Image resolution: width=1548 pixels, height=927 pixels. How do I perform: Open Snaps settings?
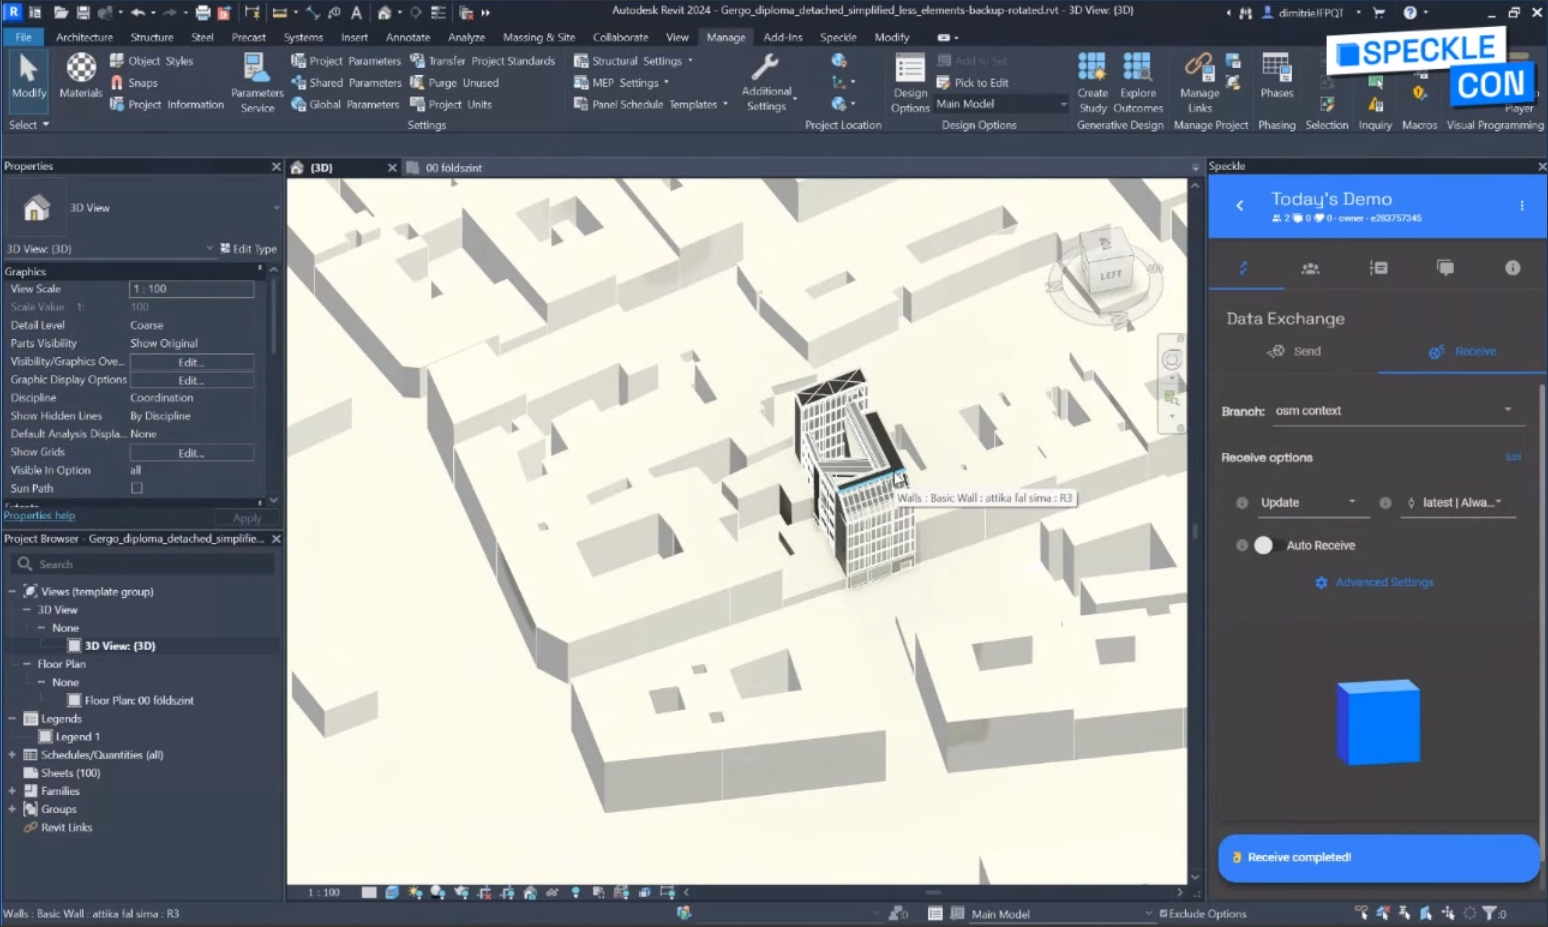pos(134,83)
